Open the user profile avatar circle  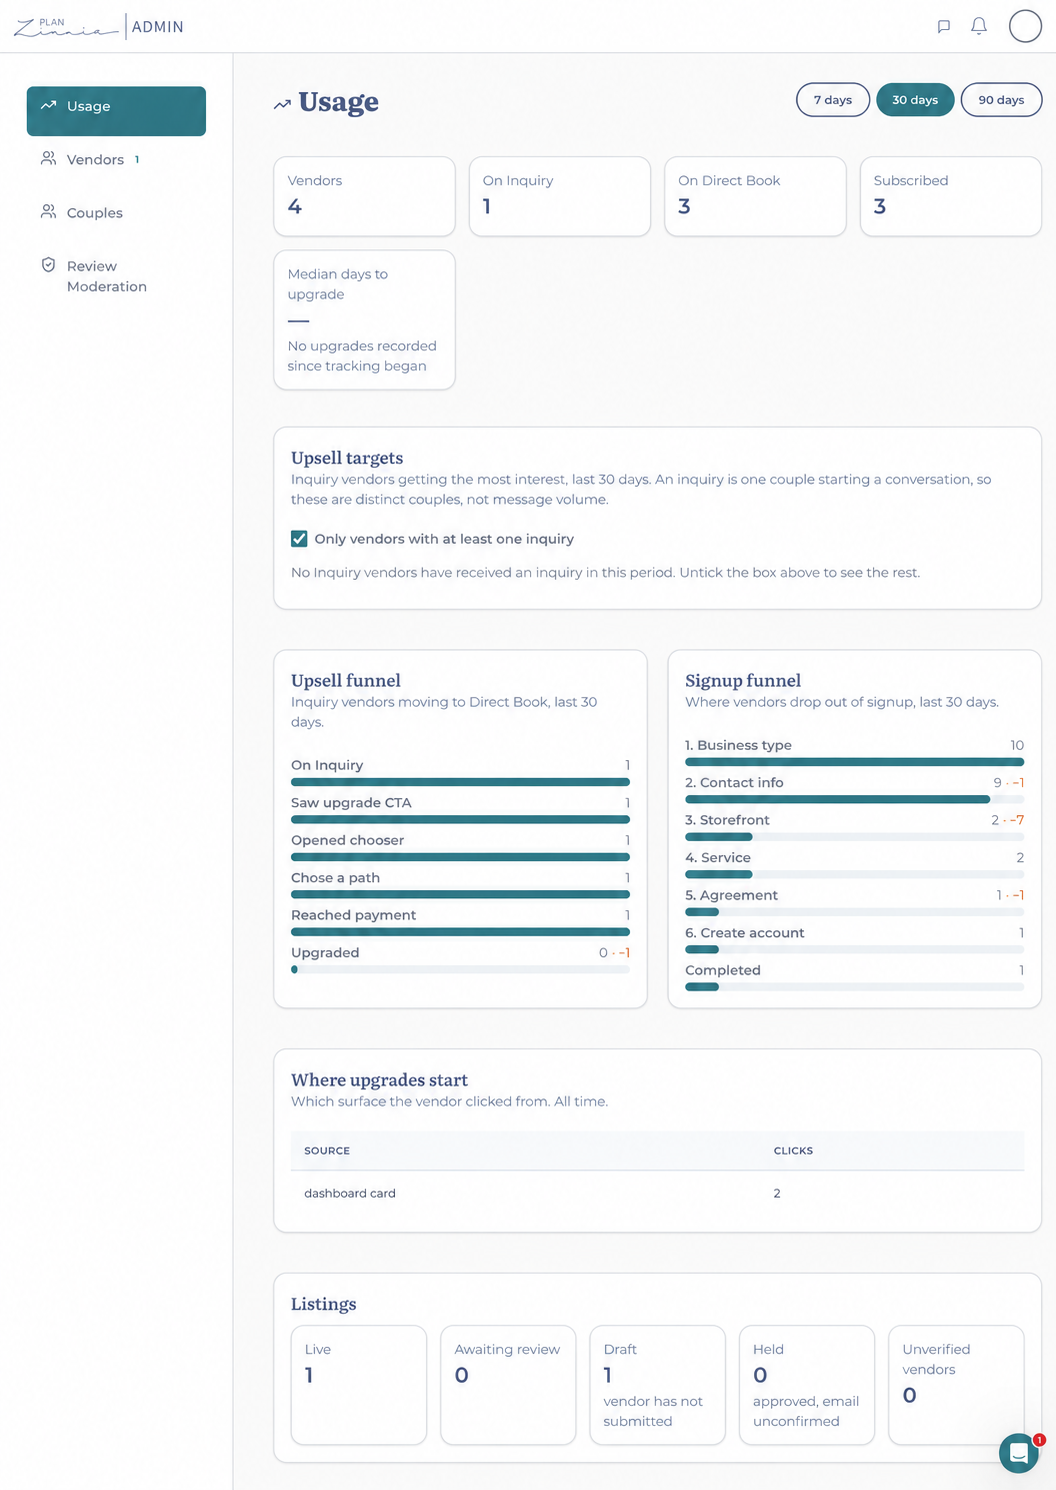(x=1025, y=26)
